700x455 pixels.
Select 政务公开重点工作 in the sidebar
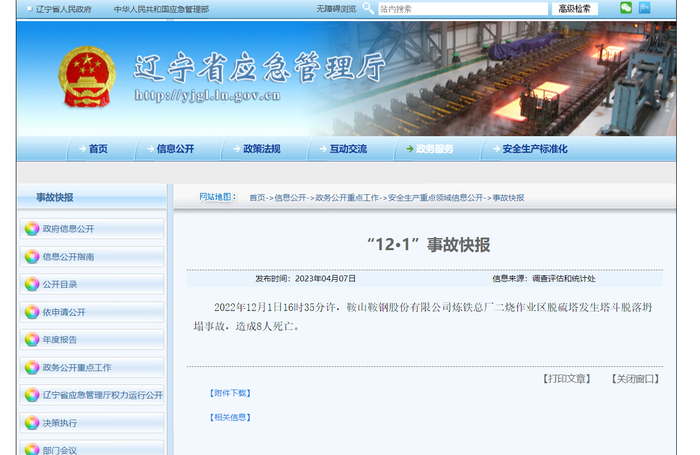click(x=77, y=367)
